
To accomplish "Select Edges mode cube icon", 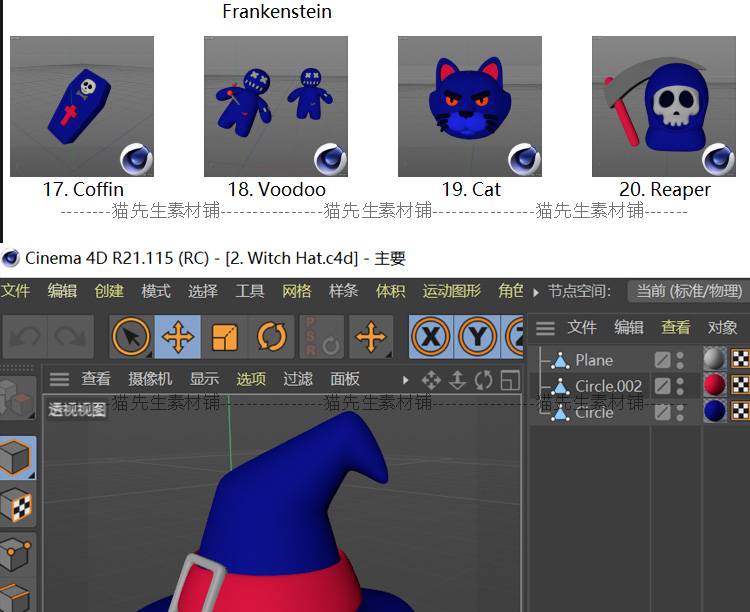I will 17,596.
